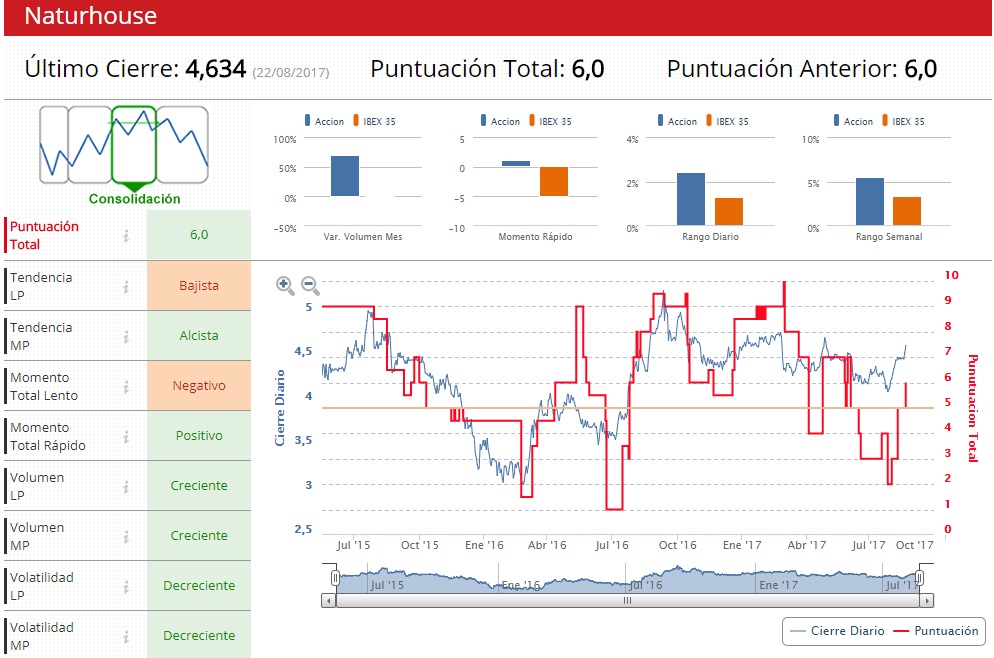Open info icon for Tendencia MP row
Screen dimensions: 994x658
point(126,337)
